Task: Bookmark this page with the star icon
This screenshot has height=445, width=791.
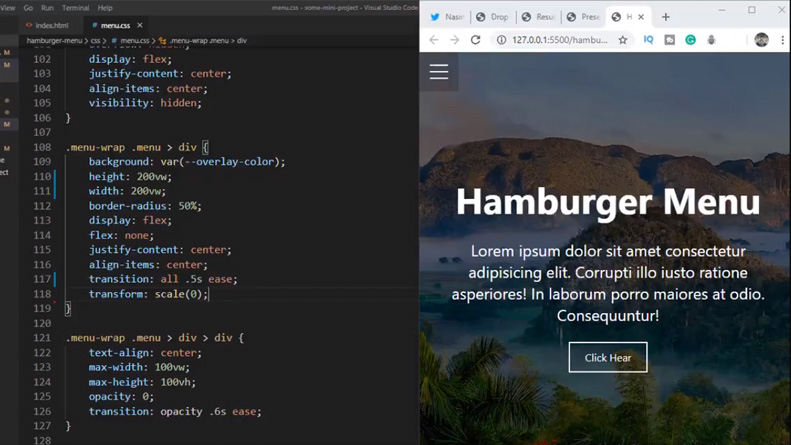Action: [x=623, y=40]
